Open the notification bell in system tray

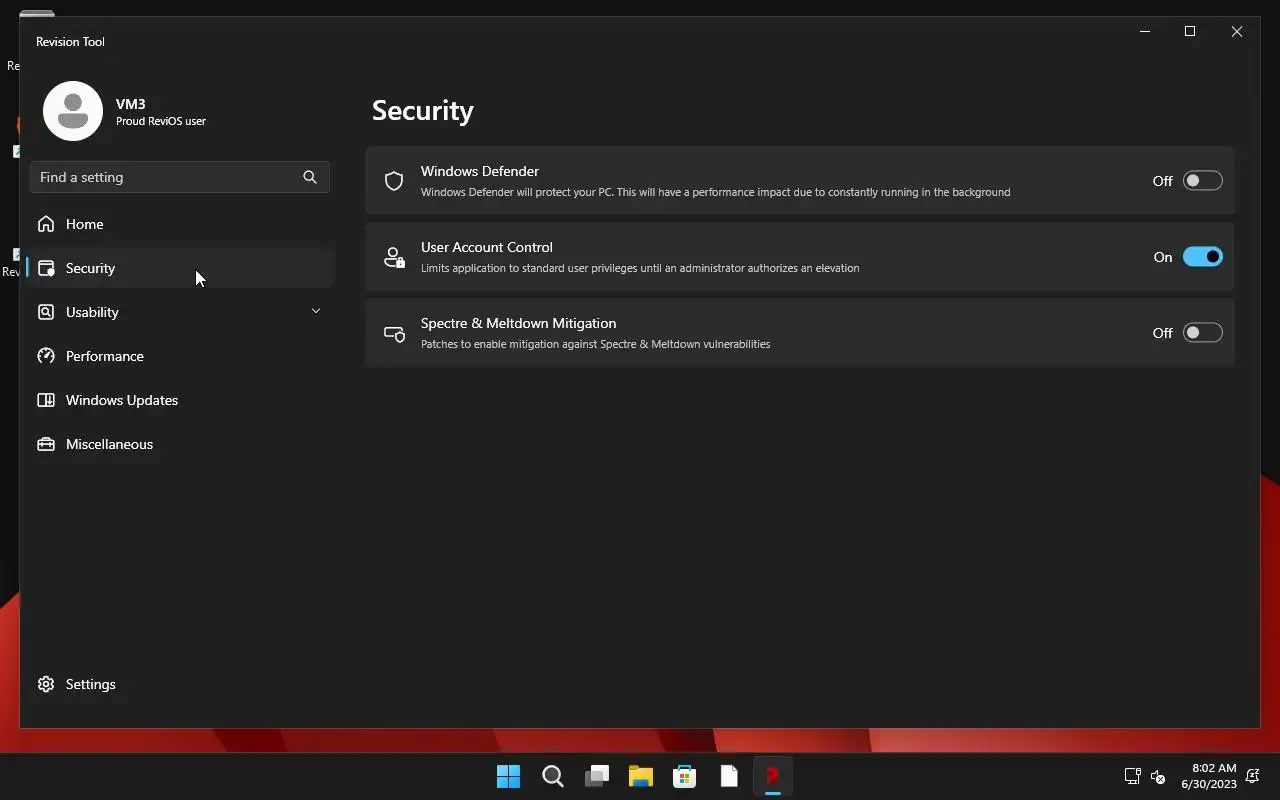pyautogui.click(x=1253, y=776)
